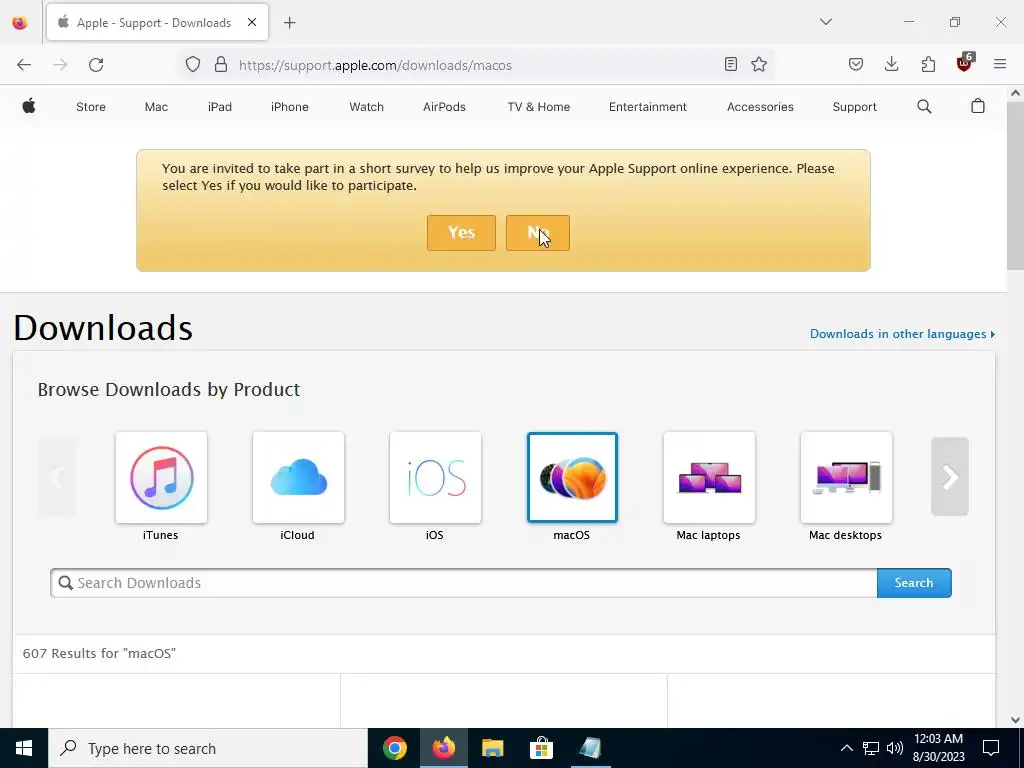Click the blue Search button
1024x768 pixels.
[x=914, y=583]
